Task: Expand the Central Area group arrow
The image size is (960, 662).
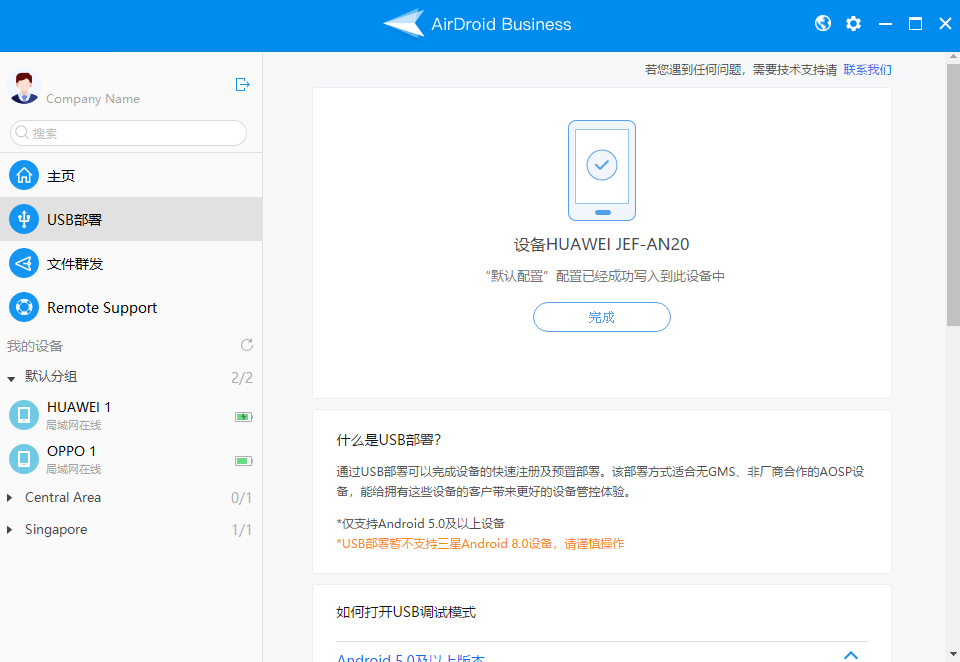Action: coord(9,498)
